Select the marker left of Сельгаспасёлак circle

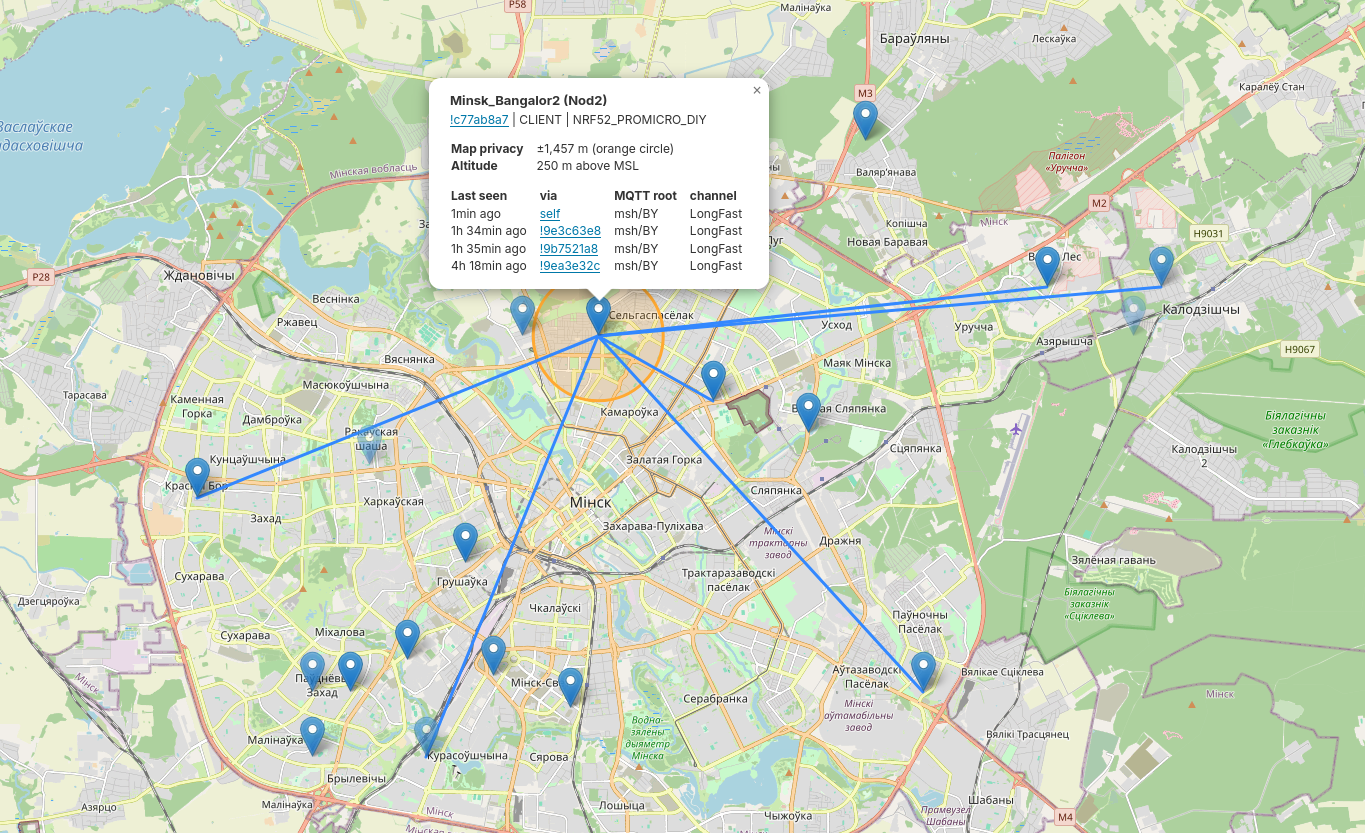[x=522, y=315]
